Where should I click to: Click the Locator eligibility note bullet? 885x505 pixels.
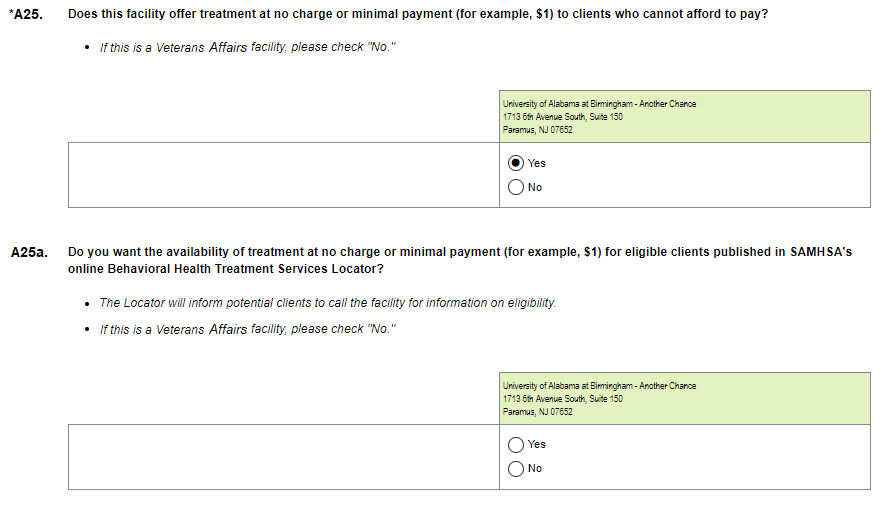pyautogui.click(x=327, y=303)
